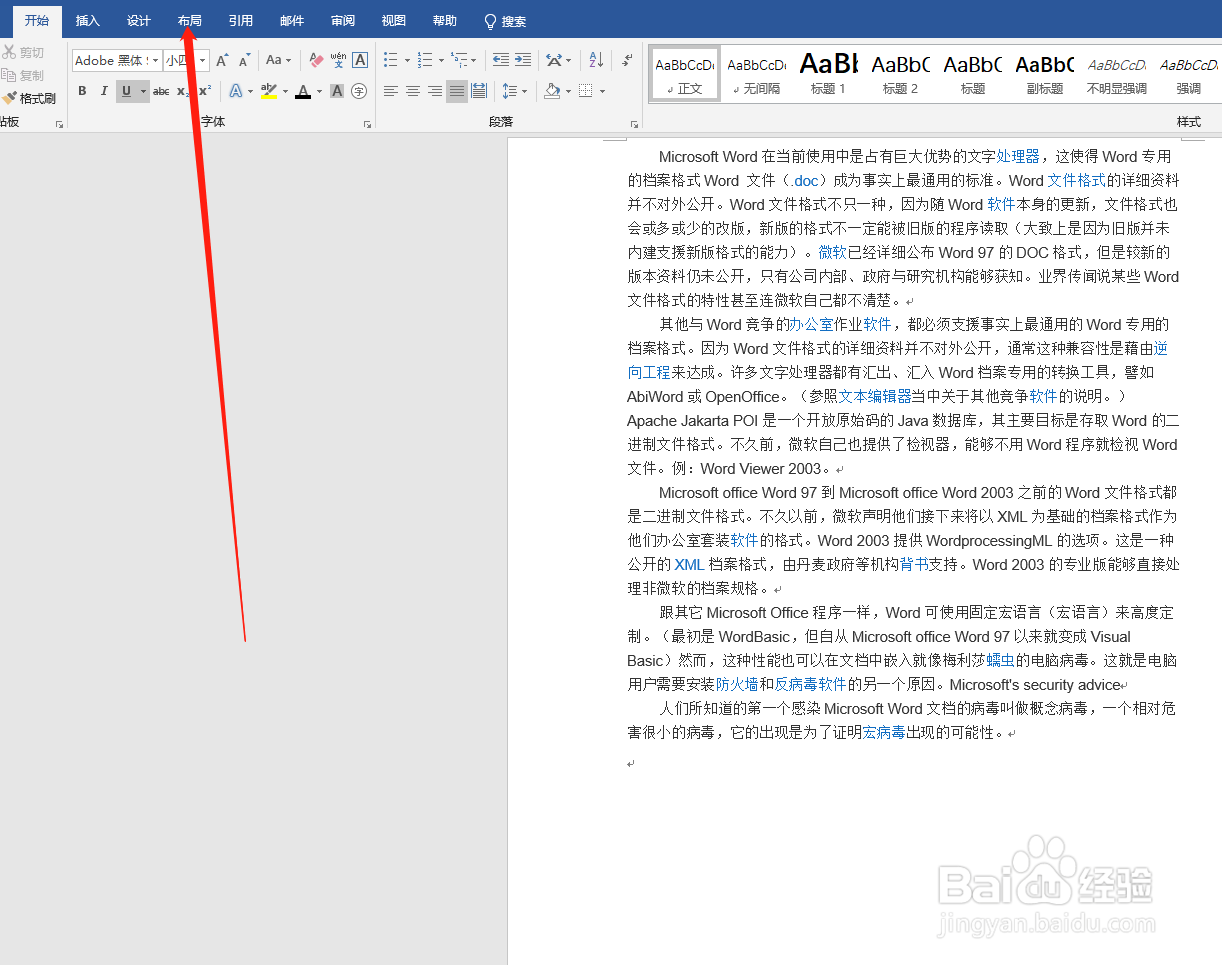Open the 邮件 (Mailings) tab
This screenshot has height=965, width=1222.
coord(292,21)
